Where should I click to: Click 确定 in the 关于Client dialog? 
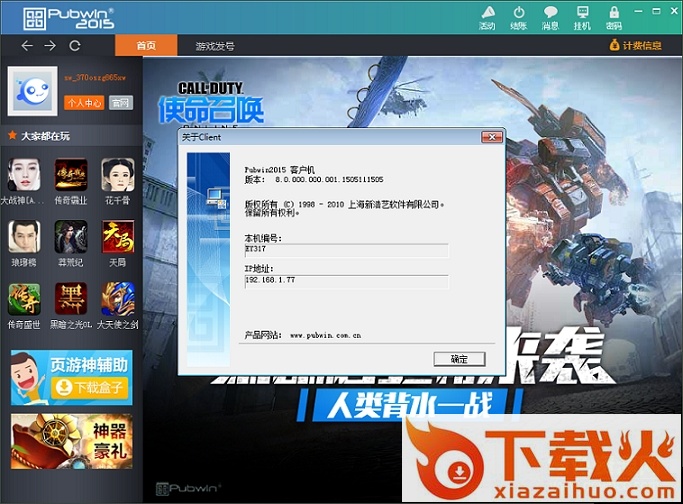(459, 359)
